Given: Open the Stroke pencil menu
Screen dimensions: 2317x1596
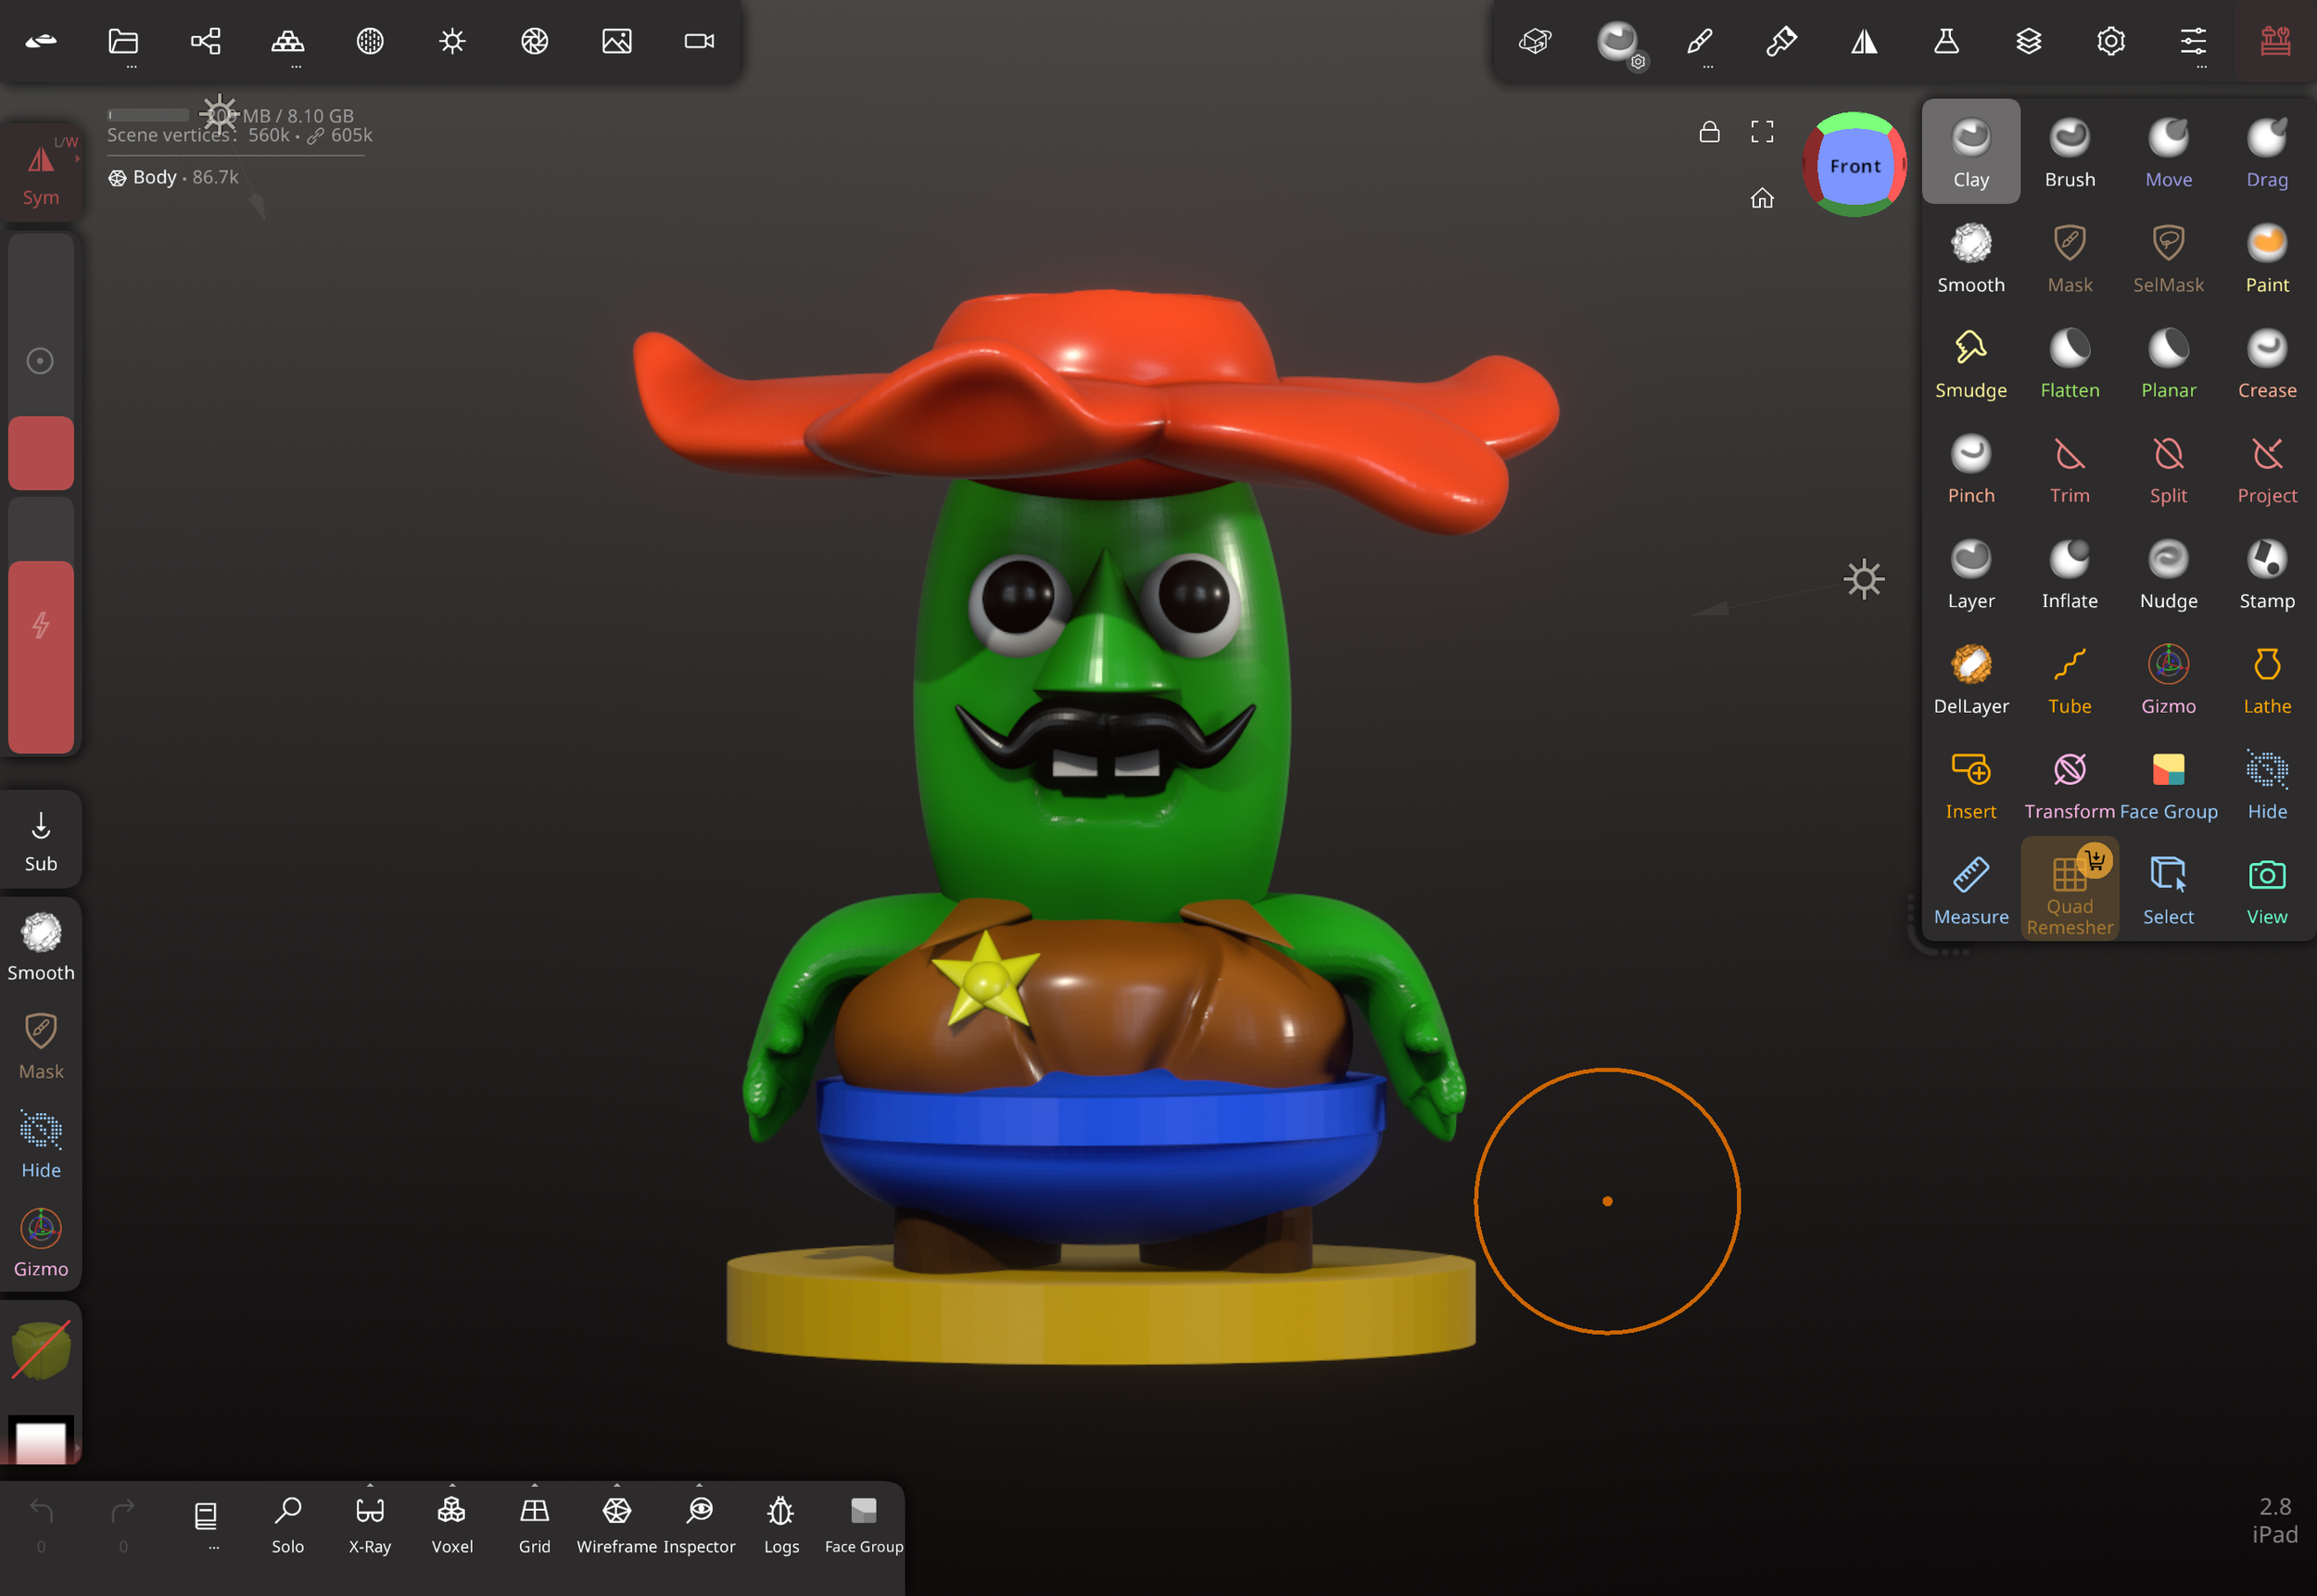Looking at the screenshot, I should [1699, 41].
